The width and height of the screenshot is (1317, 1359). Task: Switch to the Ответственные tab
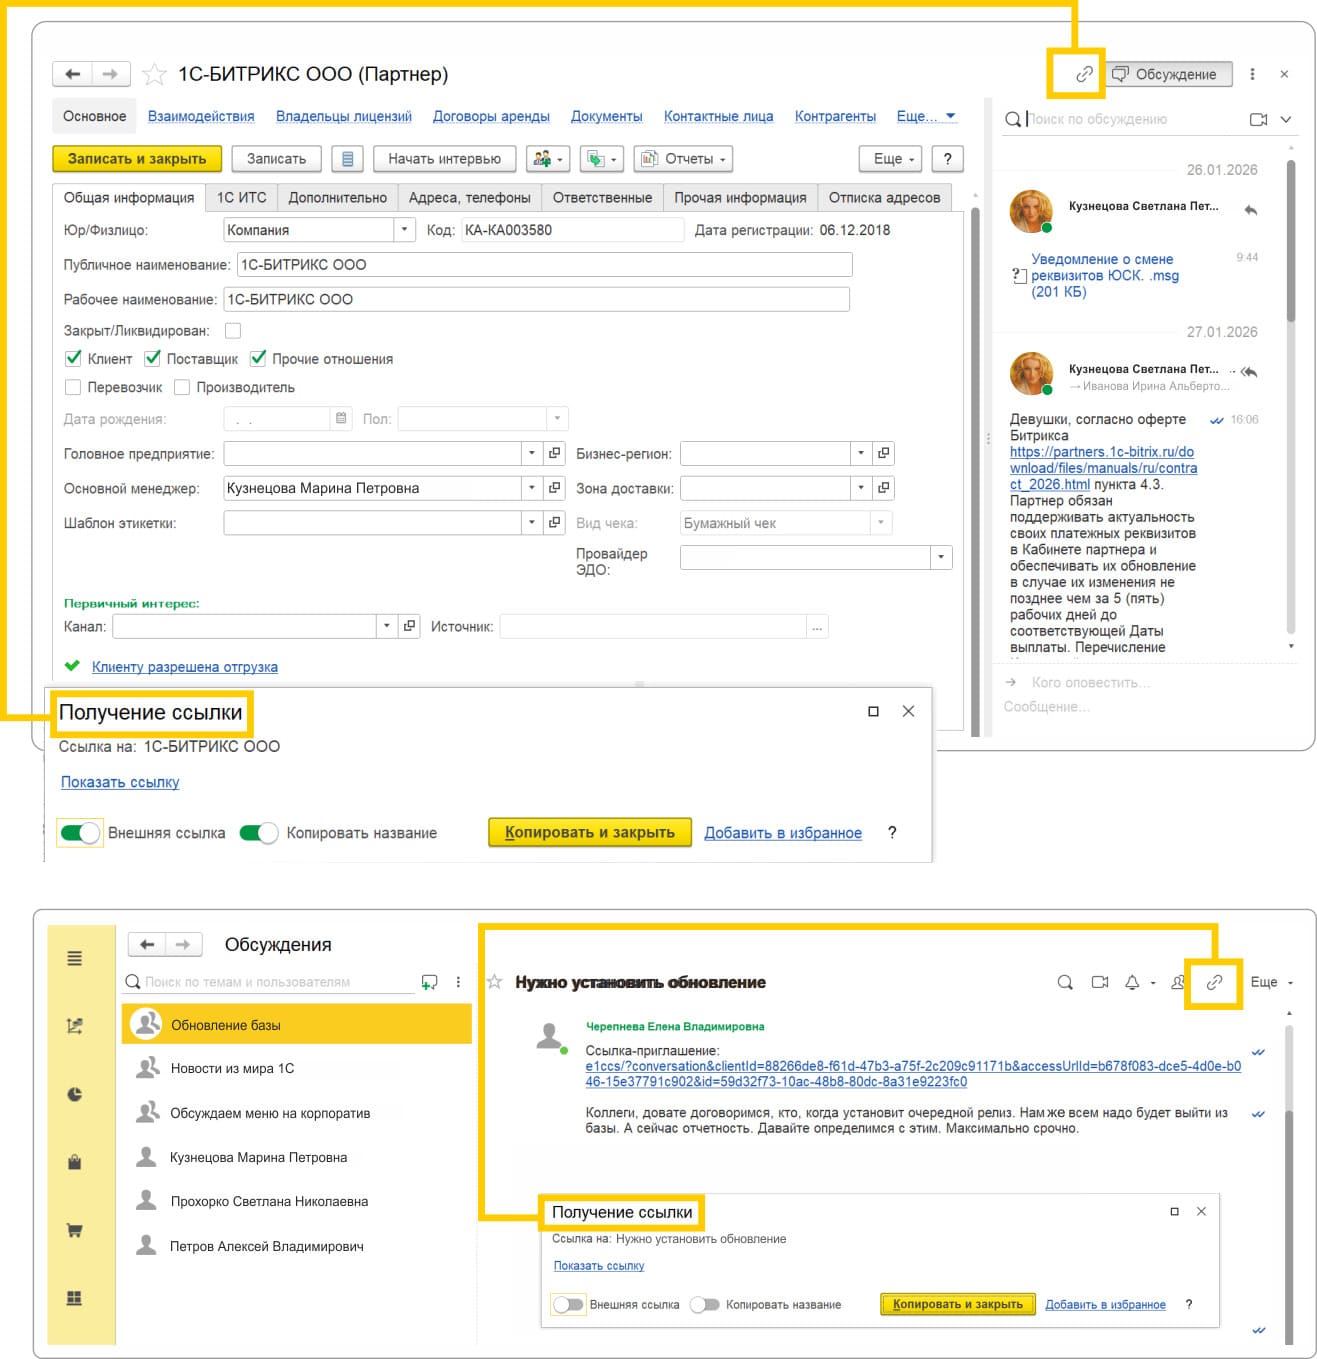(x=602, y=198)
